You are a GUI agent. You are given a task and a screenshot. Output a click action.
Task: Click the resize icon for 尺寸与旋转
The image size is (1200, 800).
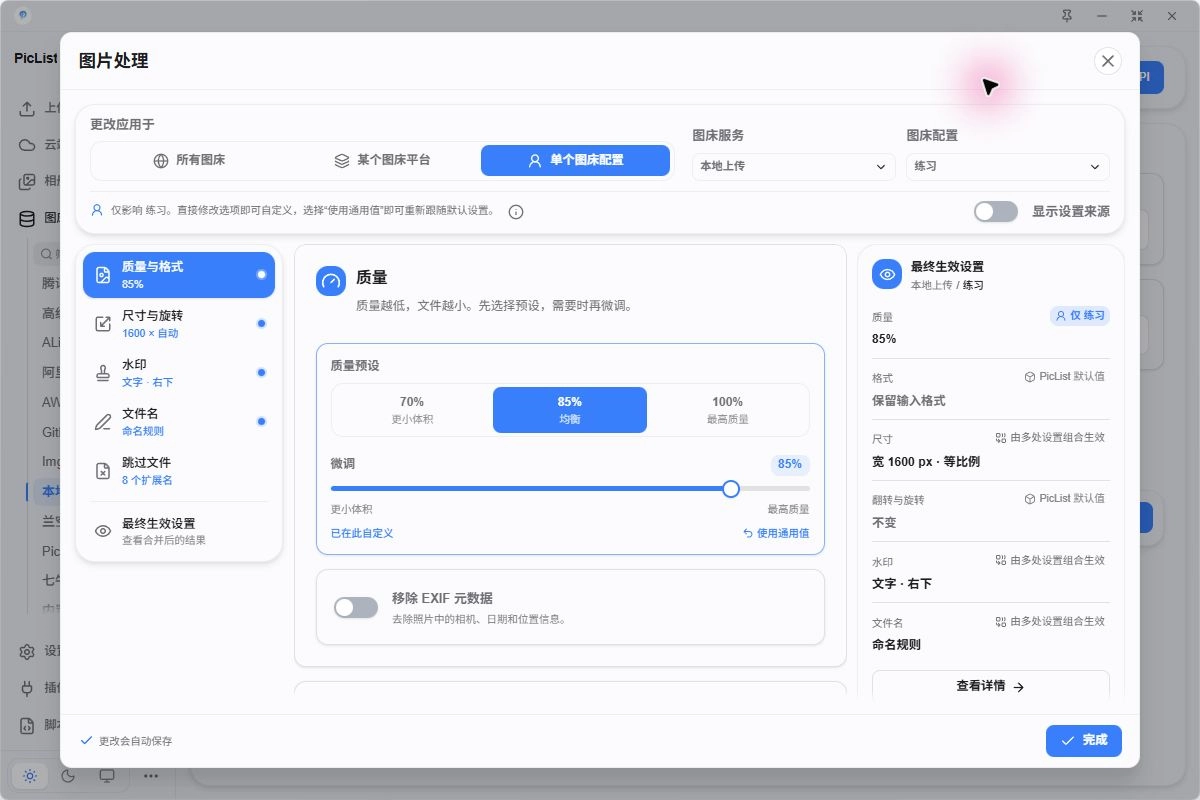(103, 324)
